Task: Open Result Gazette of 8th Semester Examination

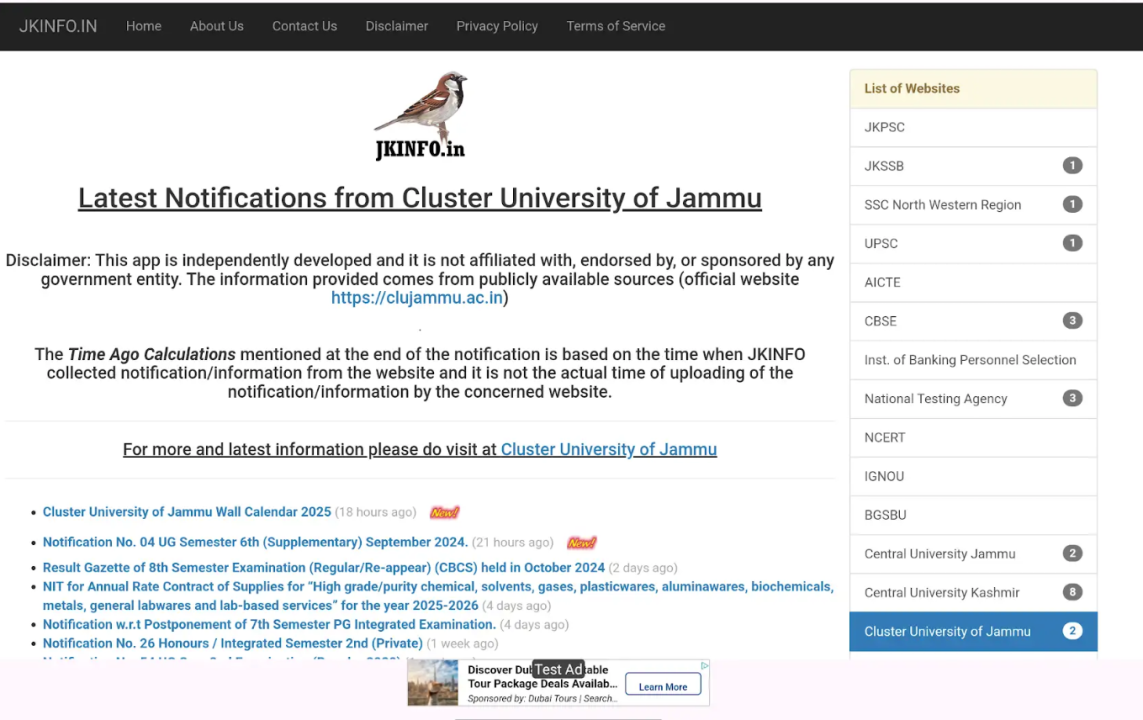Action: [x=324, y=568]
